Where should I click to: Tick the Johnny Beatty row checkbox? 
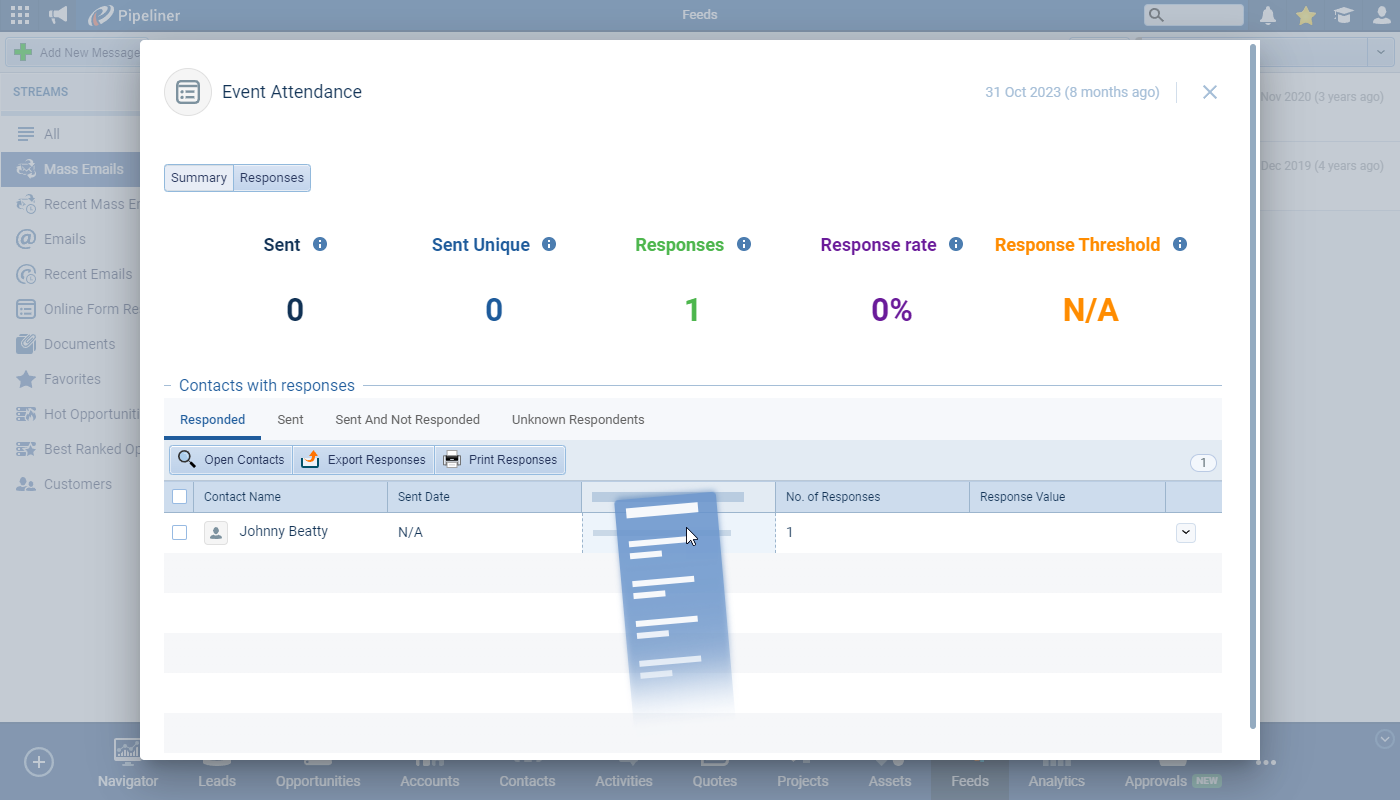click(x=180, y=532)
